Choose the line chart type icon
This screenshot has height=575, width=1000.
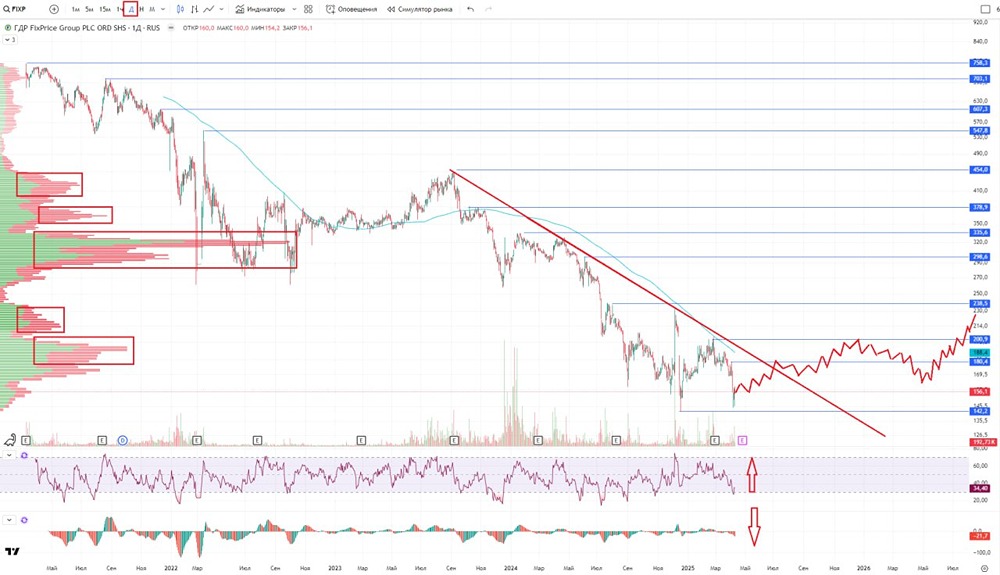pos(209,10)
